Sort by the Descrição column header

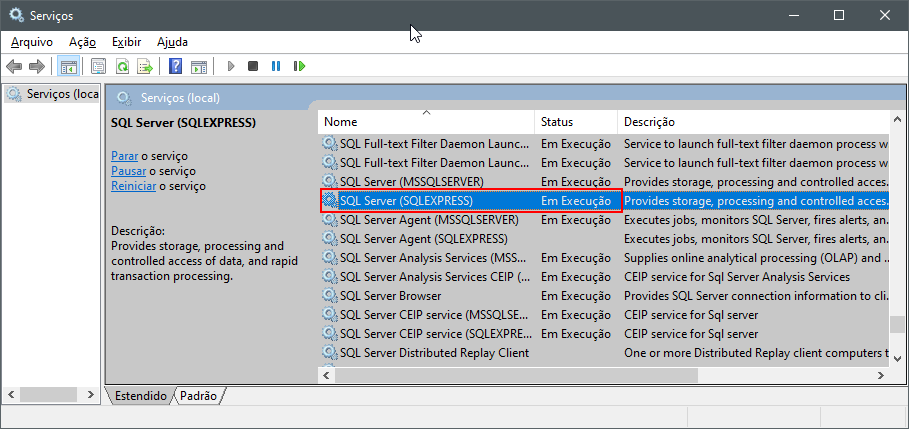pos(753,122)
